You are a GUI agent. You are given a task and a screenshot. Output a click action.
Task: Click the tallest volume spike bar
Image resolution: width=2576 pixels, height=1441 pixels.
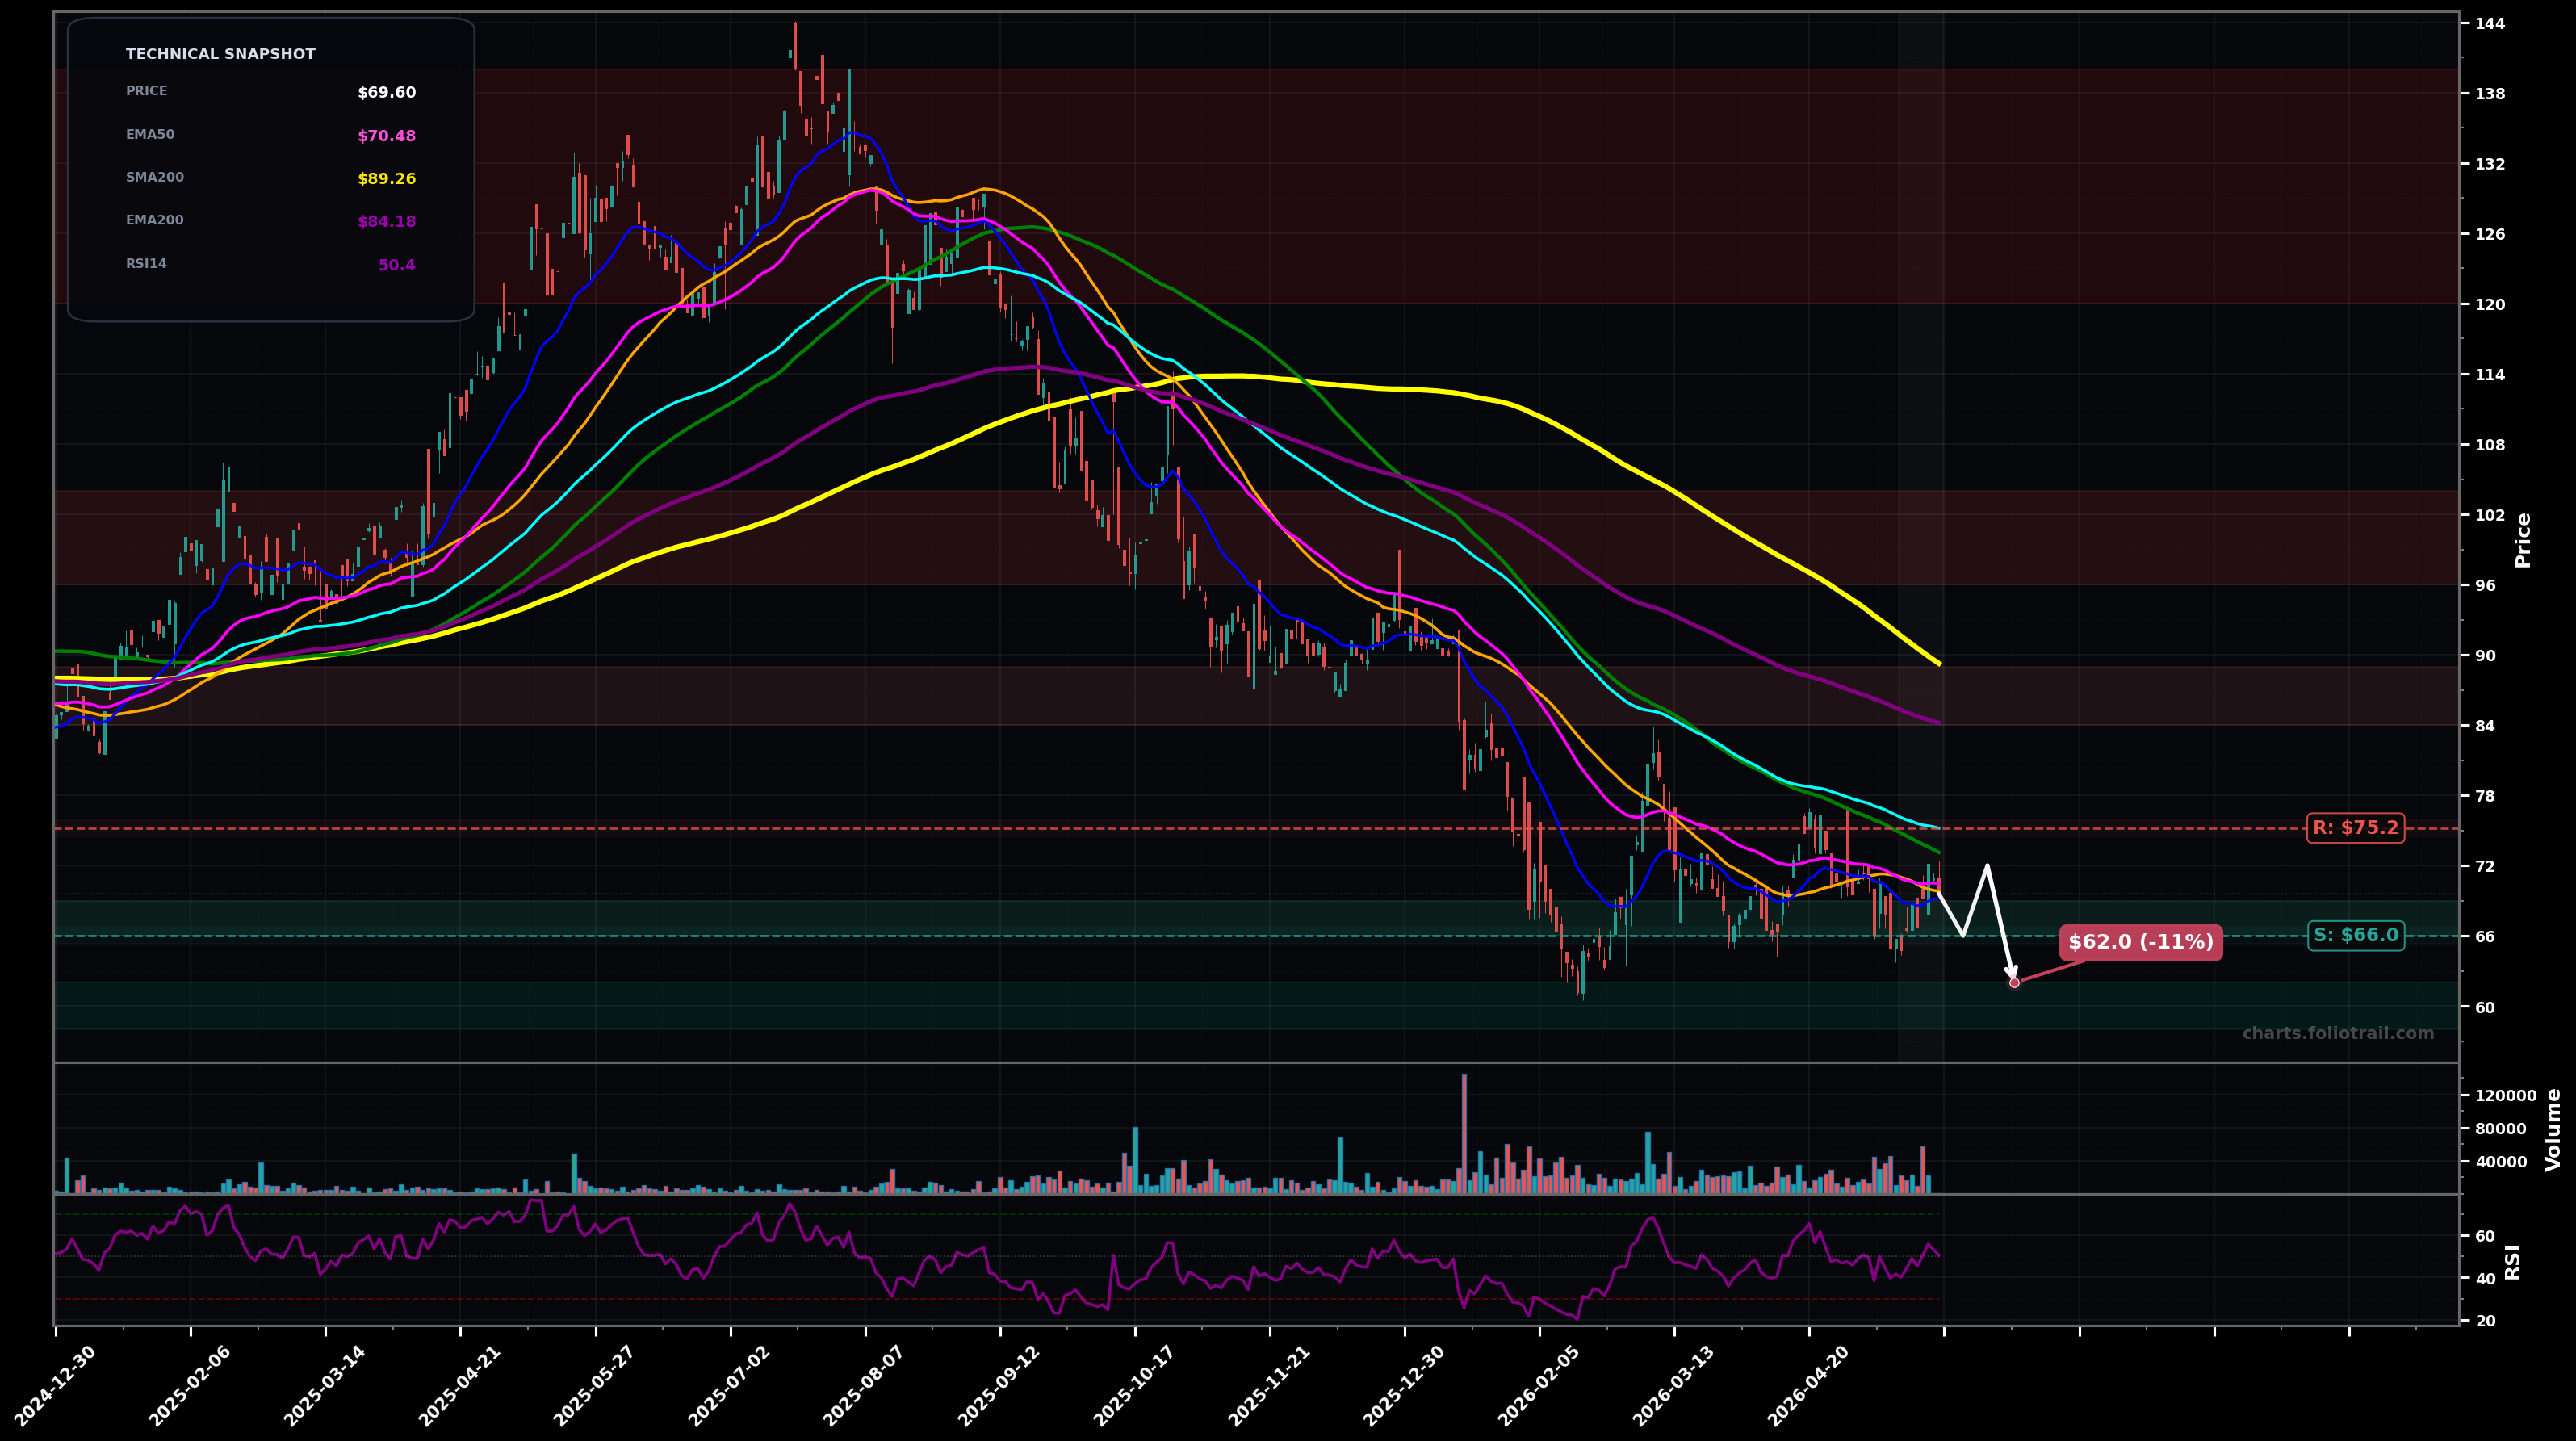click(1464, 1134)
